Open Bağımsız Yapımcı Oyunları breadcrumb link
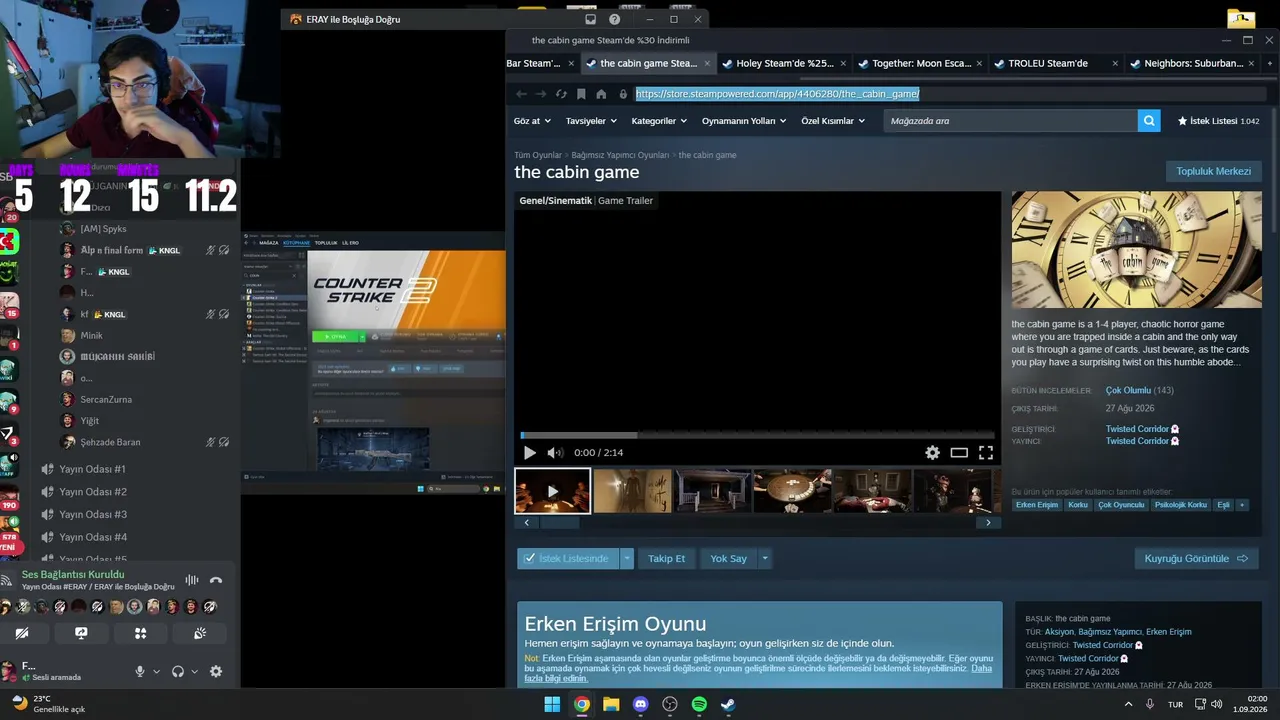Image resolution: width=1280 pixels, height=720 pixels. pyautogui.click(x=620, y=155)
